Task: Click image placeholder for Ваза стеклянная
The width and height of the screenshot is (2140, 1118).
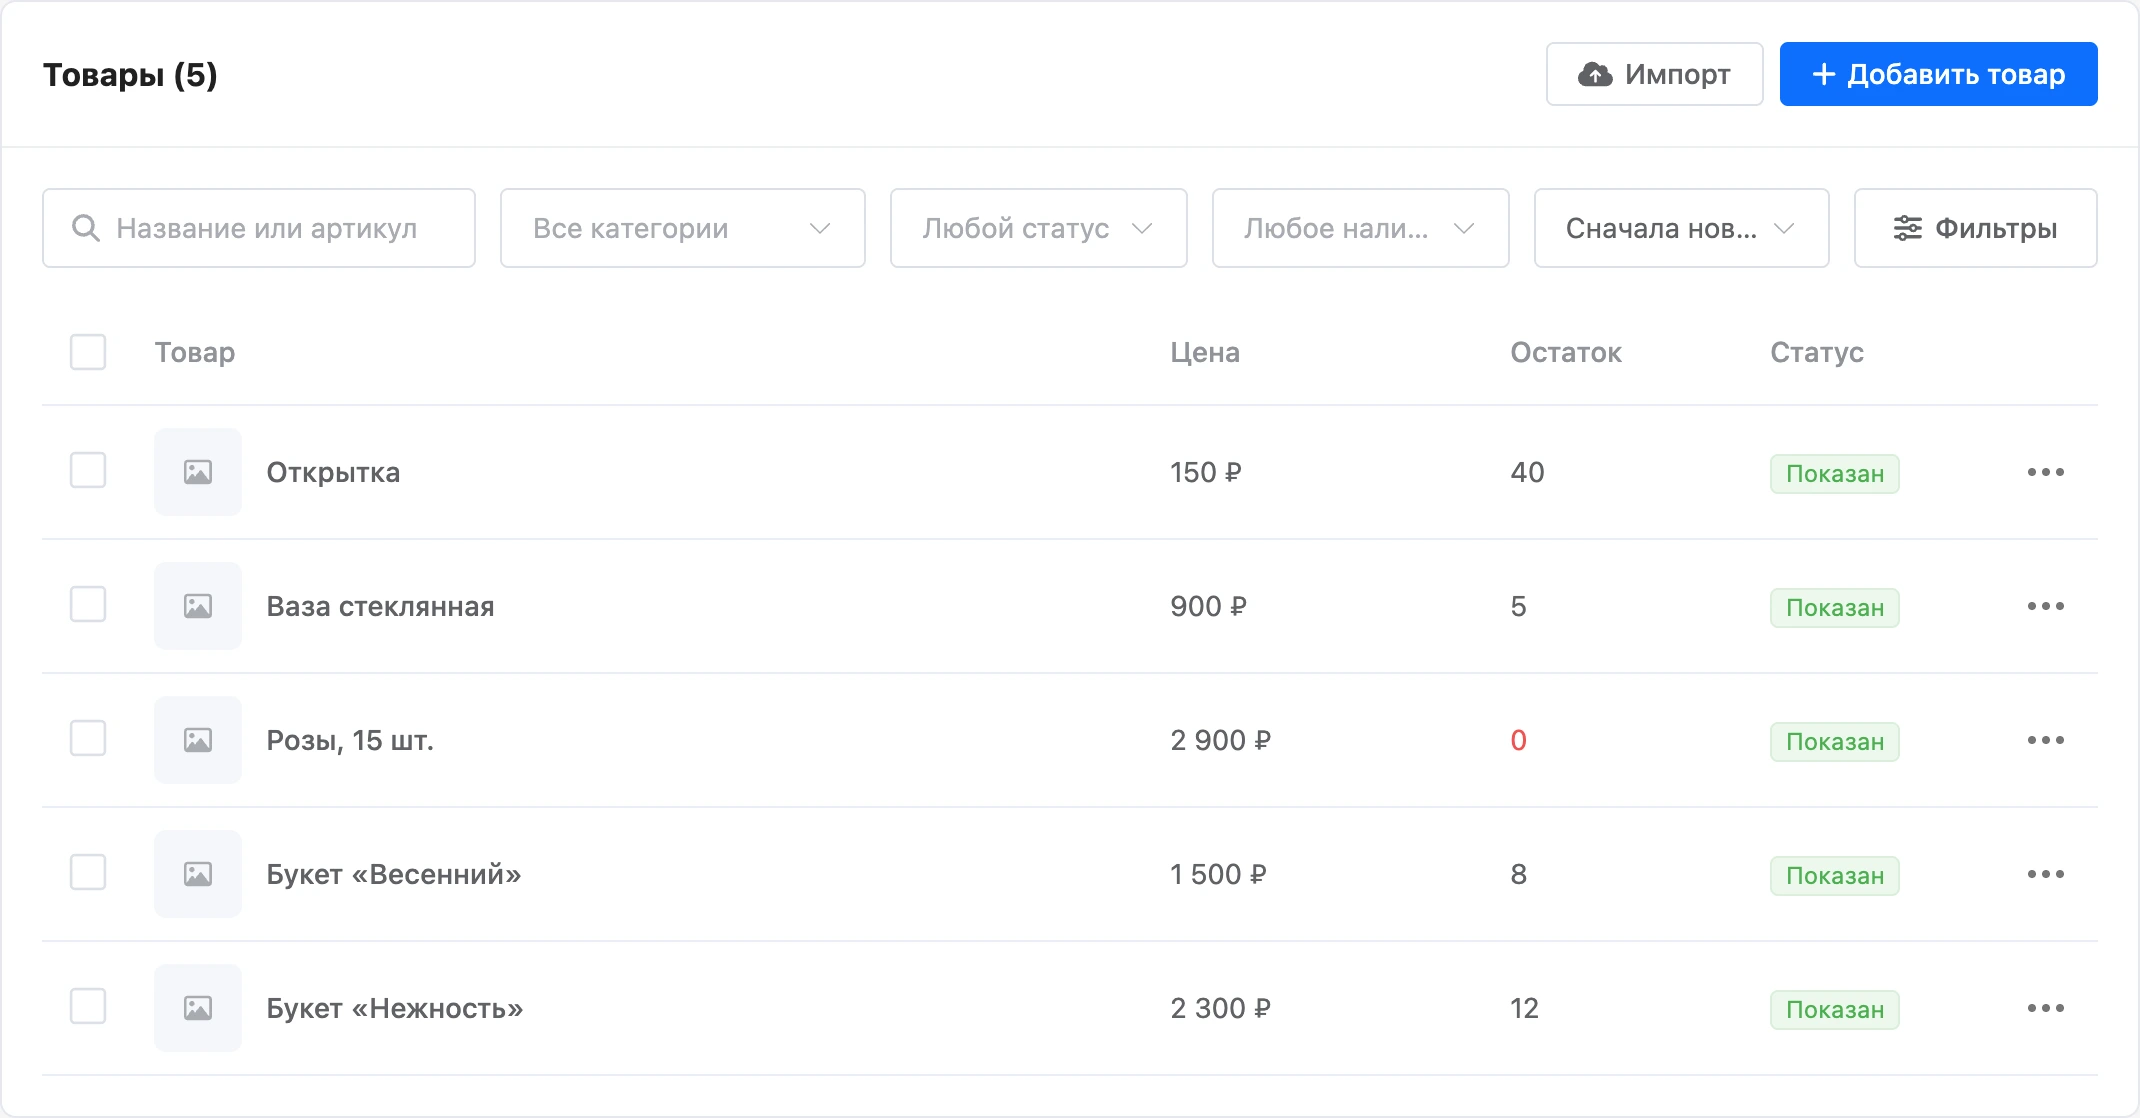Action: [x=198, y=606]
